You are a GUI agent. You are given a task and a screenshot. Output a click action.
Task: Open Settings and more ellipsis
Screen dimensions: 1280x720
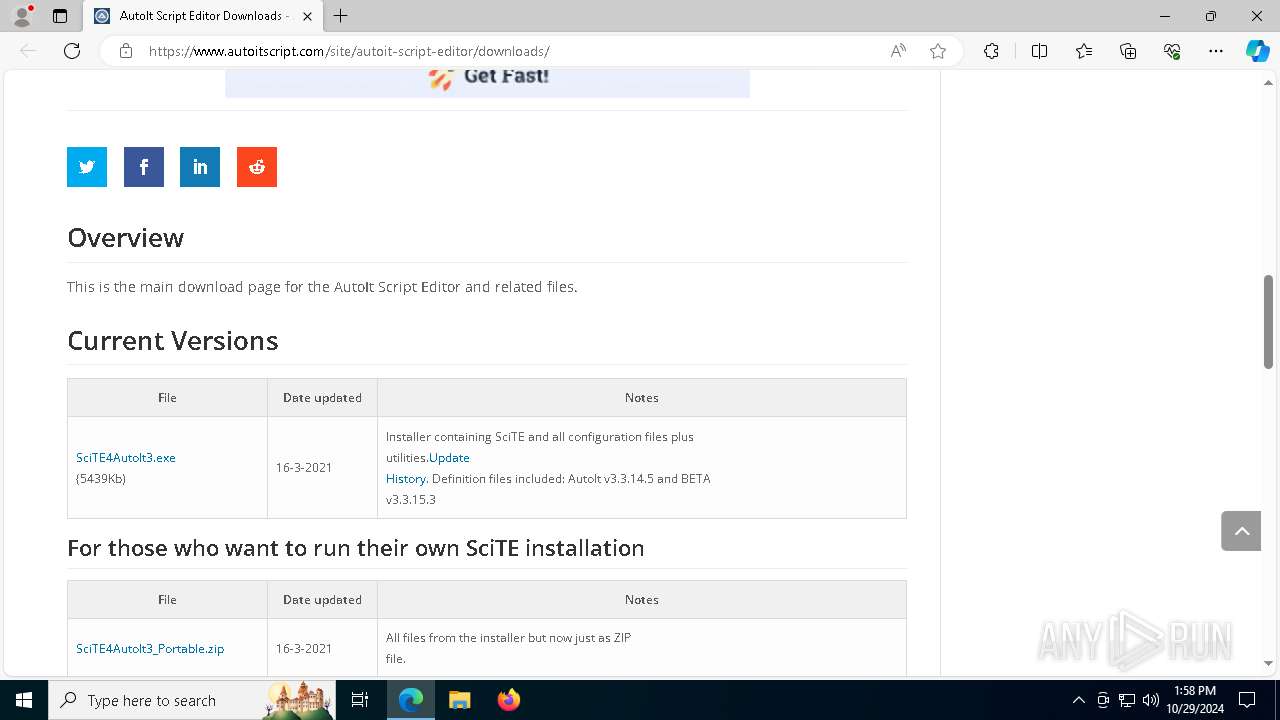(1216, 51)
